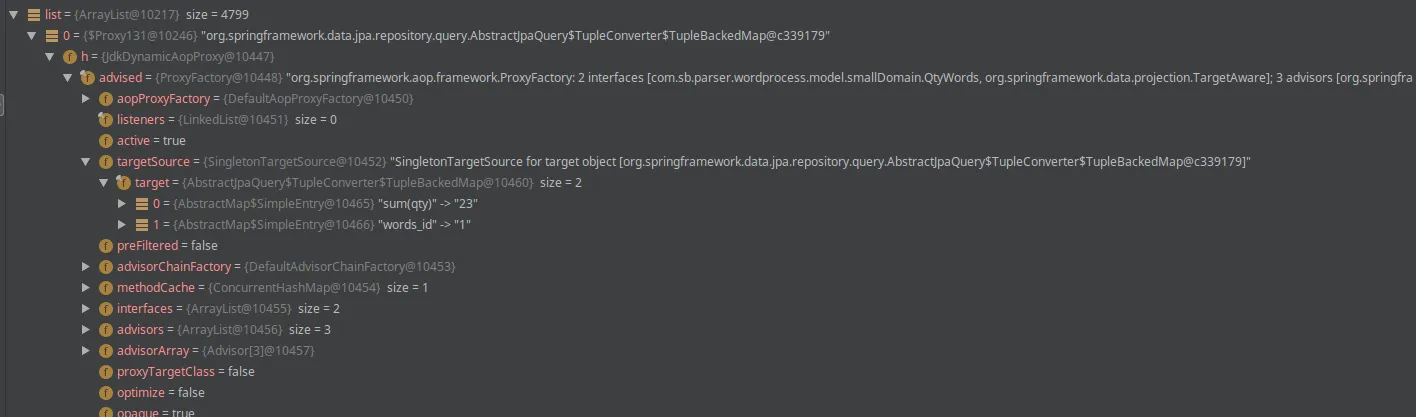The height and width of the screenshot is (417, 1416).
Task: Click the field icon next to aopProxyFactory
Action: click(x=105, y=99)
